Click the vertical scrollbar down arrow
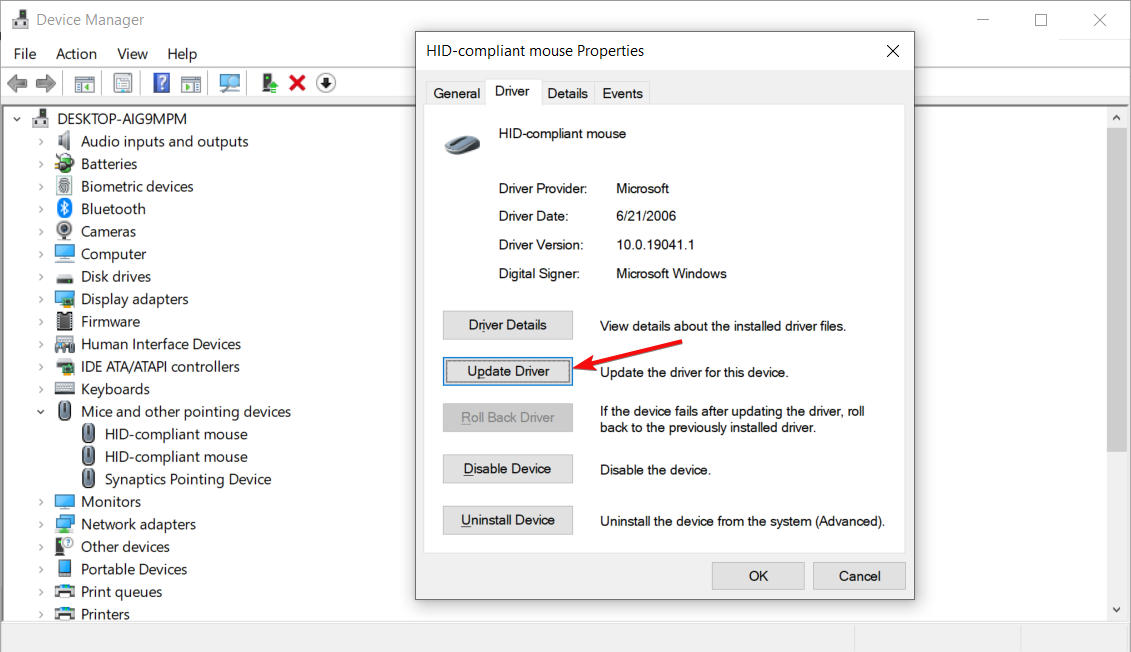Screen dimensions: 1131x652 click(1118, 608)
